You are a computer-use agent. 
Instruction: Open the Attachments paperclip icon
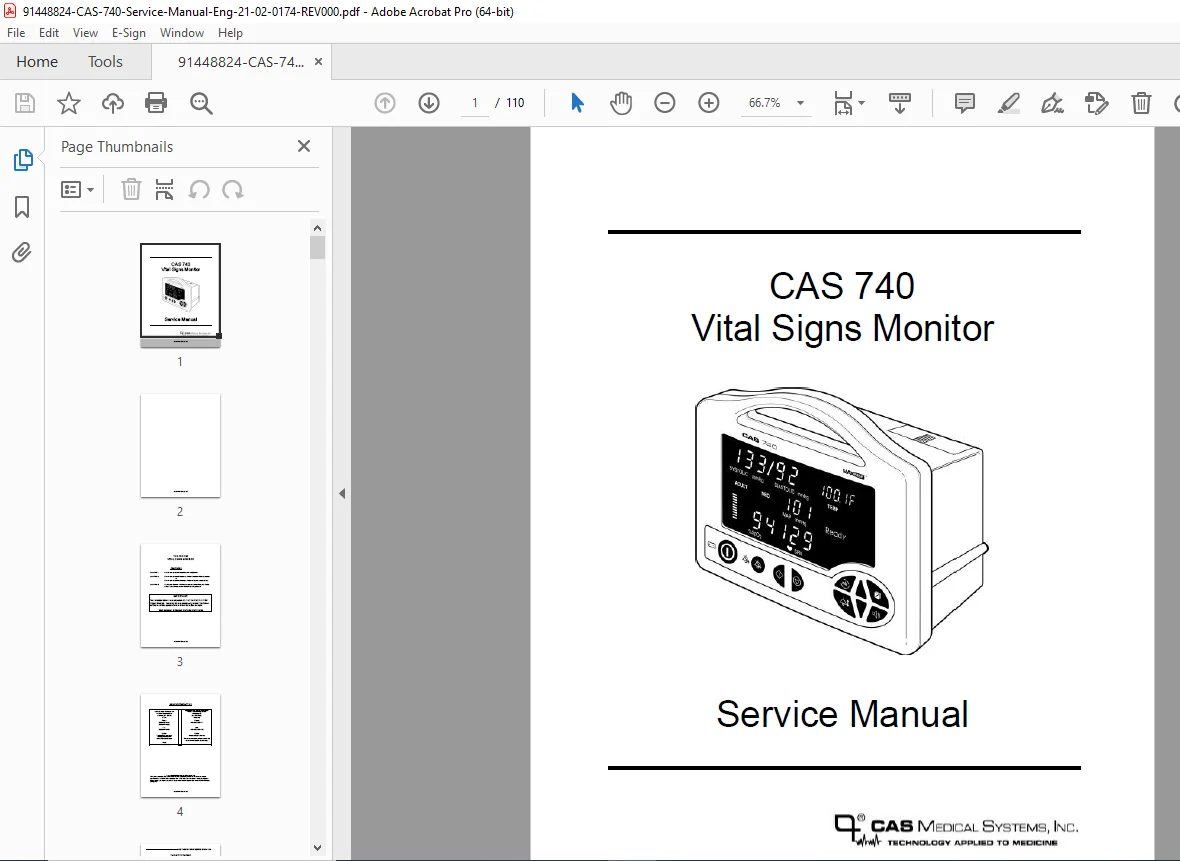(22, 252)
